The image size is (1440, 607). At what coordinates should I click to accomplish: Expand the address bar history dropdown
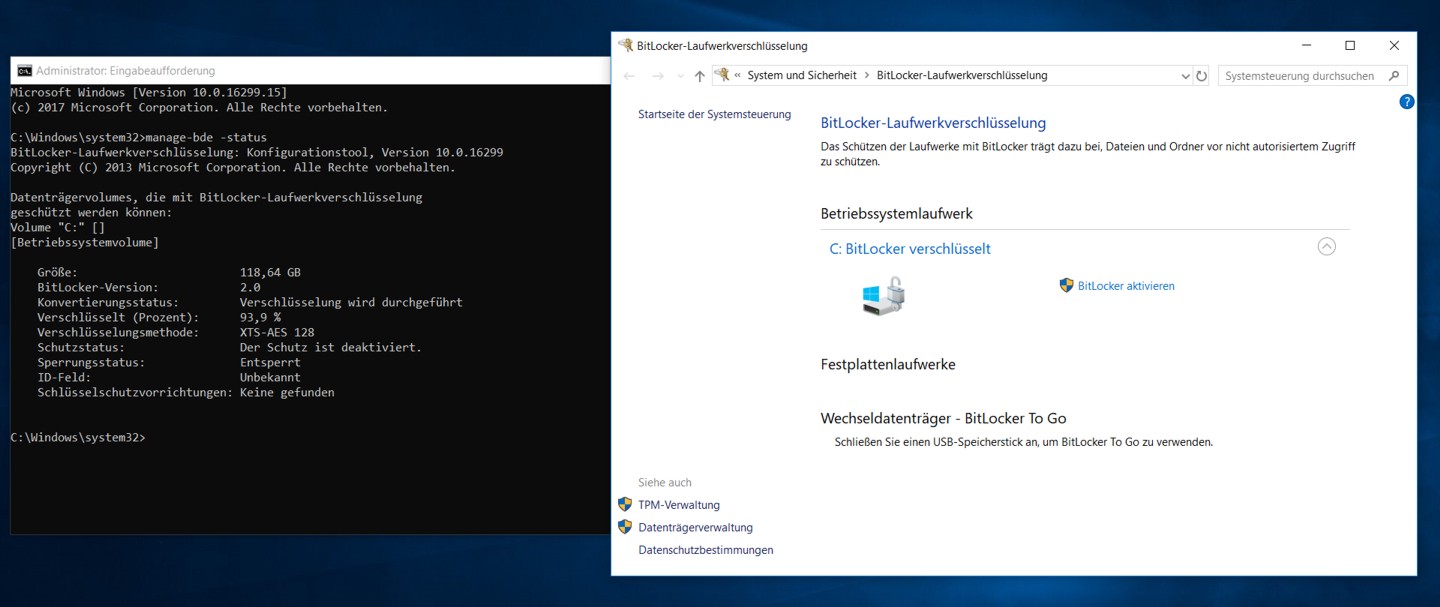[x=1186, y=76]
